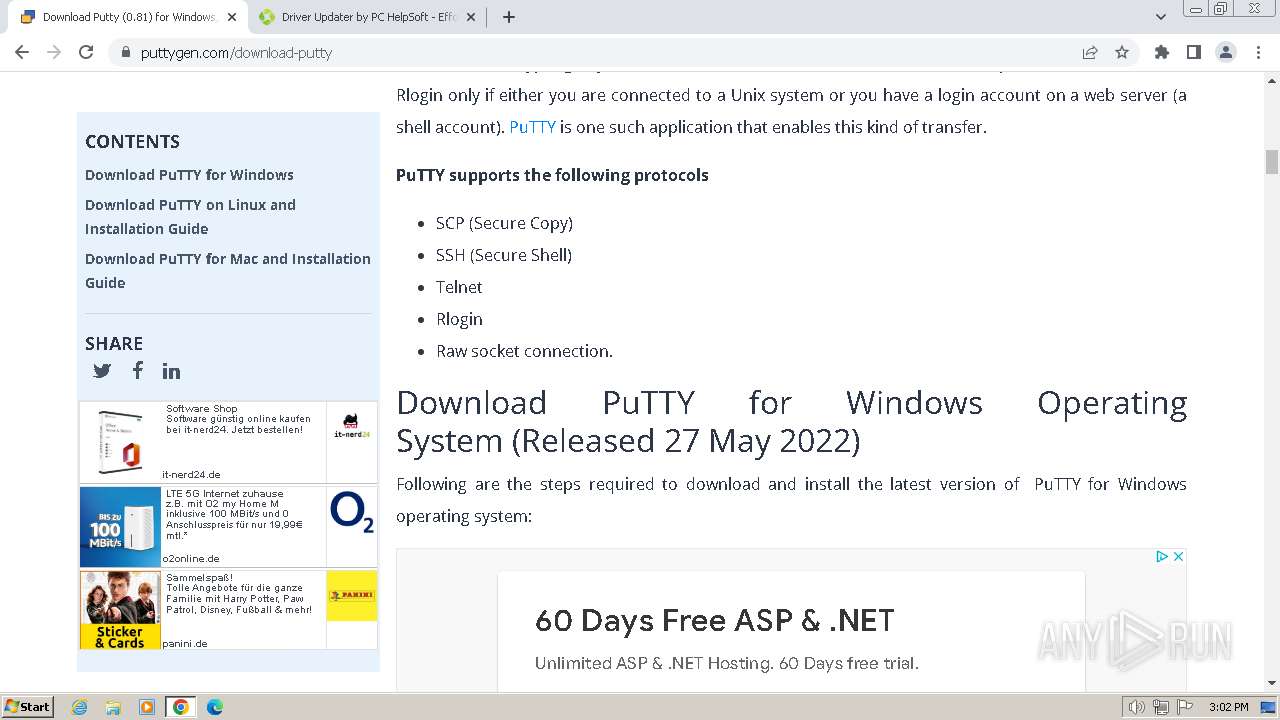Click the SCP (Secure Copy) list item

point(504,223)
